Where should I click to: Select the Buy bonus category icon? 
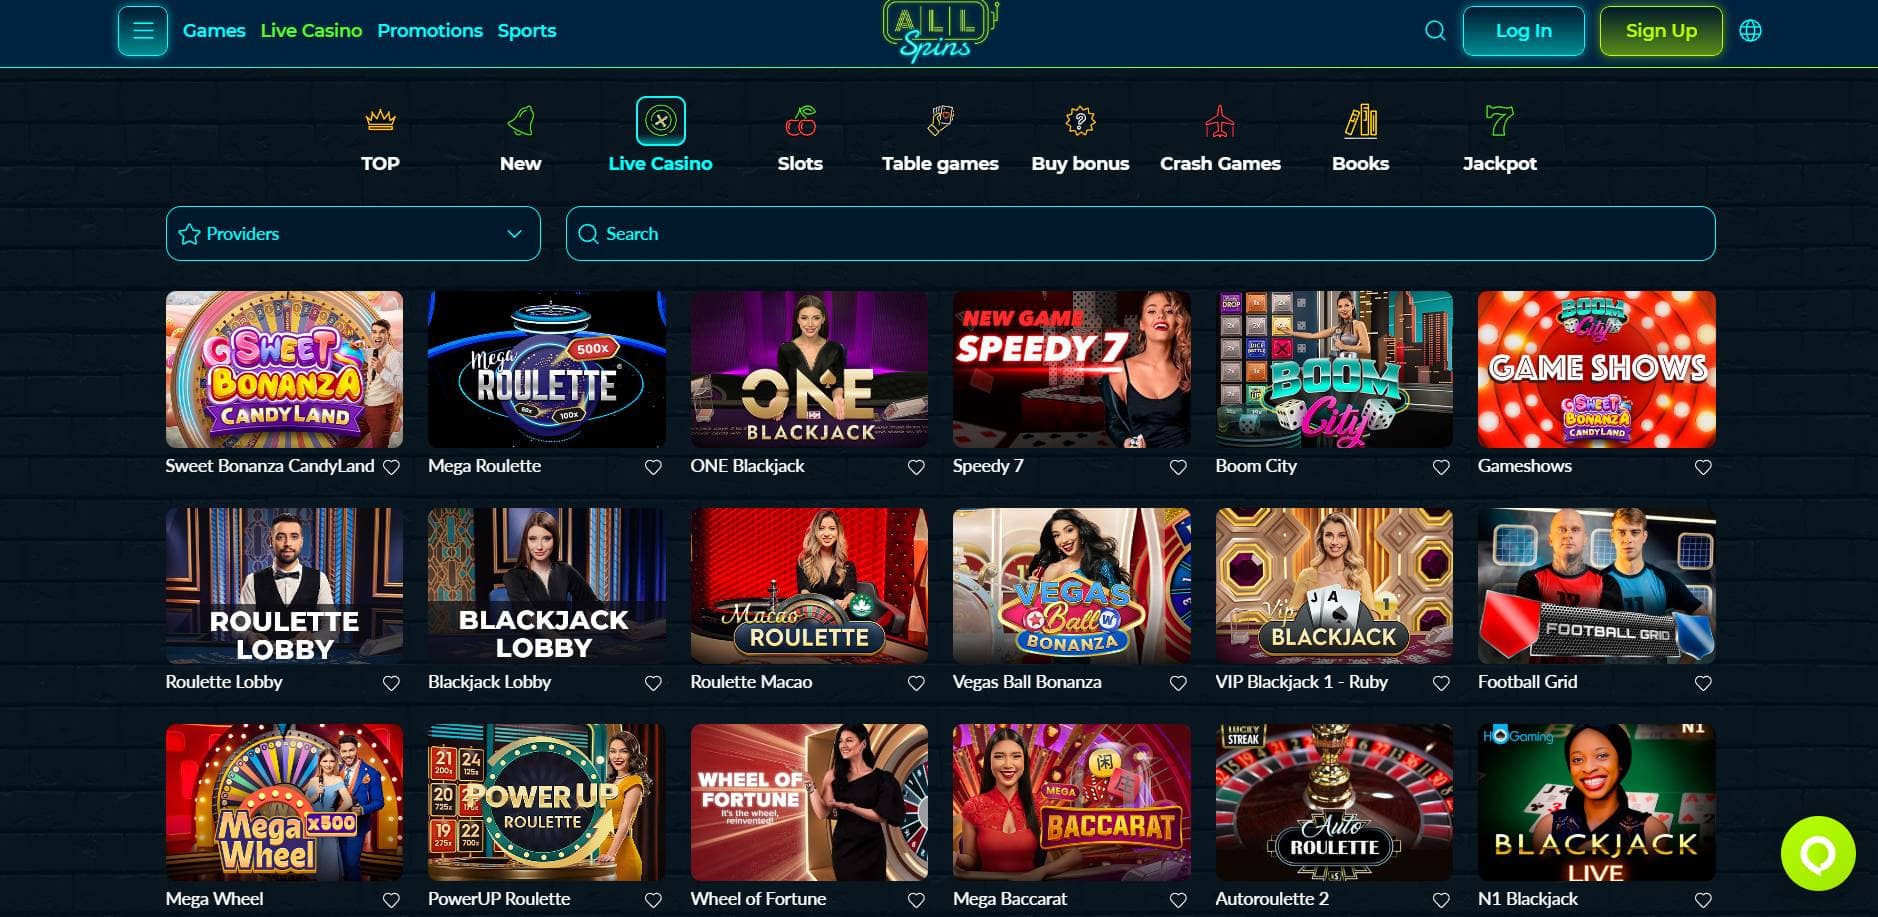point(1080,121)
